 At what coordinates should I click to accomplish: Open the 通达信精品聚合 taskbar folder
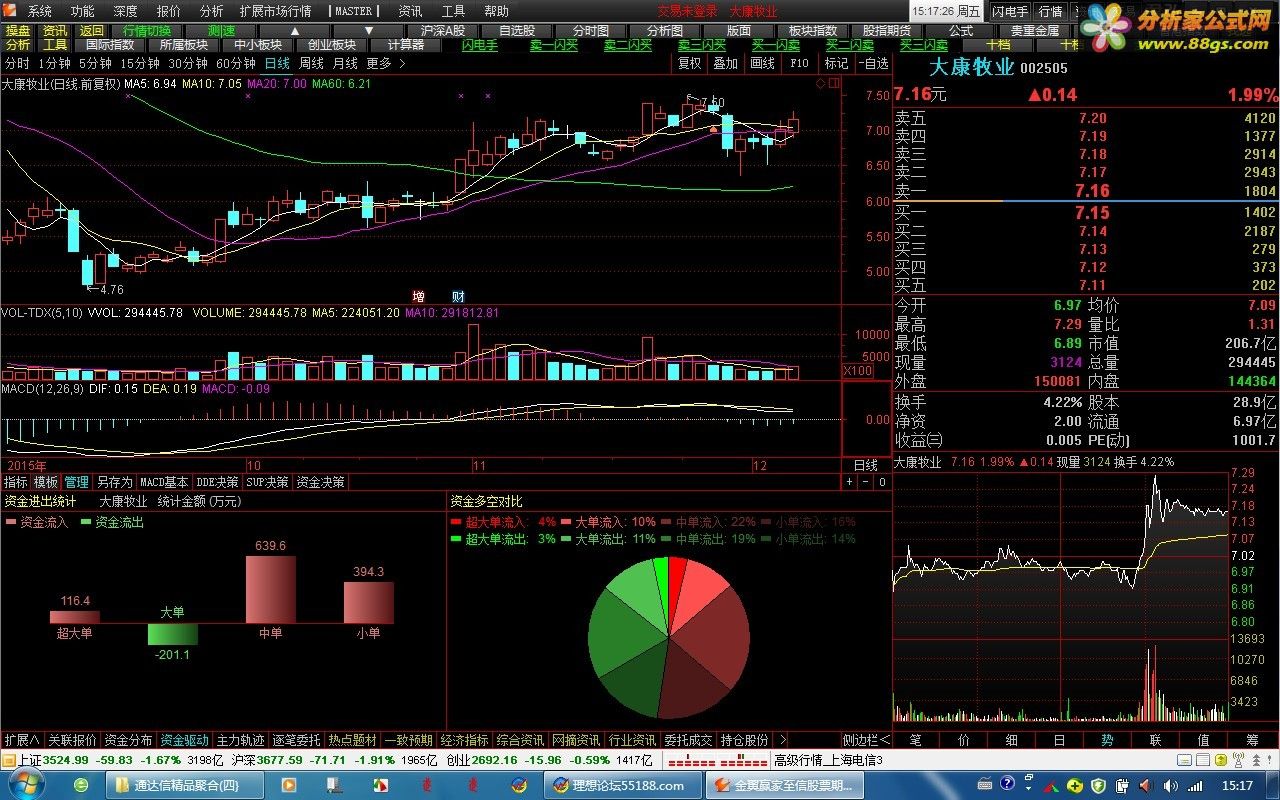[x=186, y=786]
